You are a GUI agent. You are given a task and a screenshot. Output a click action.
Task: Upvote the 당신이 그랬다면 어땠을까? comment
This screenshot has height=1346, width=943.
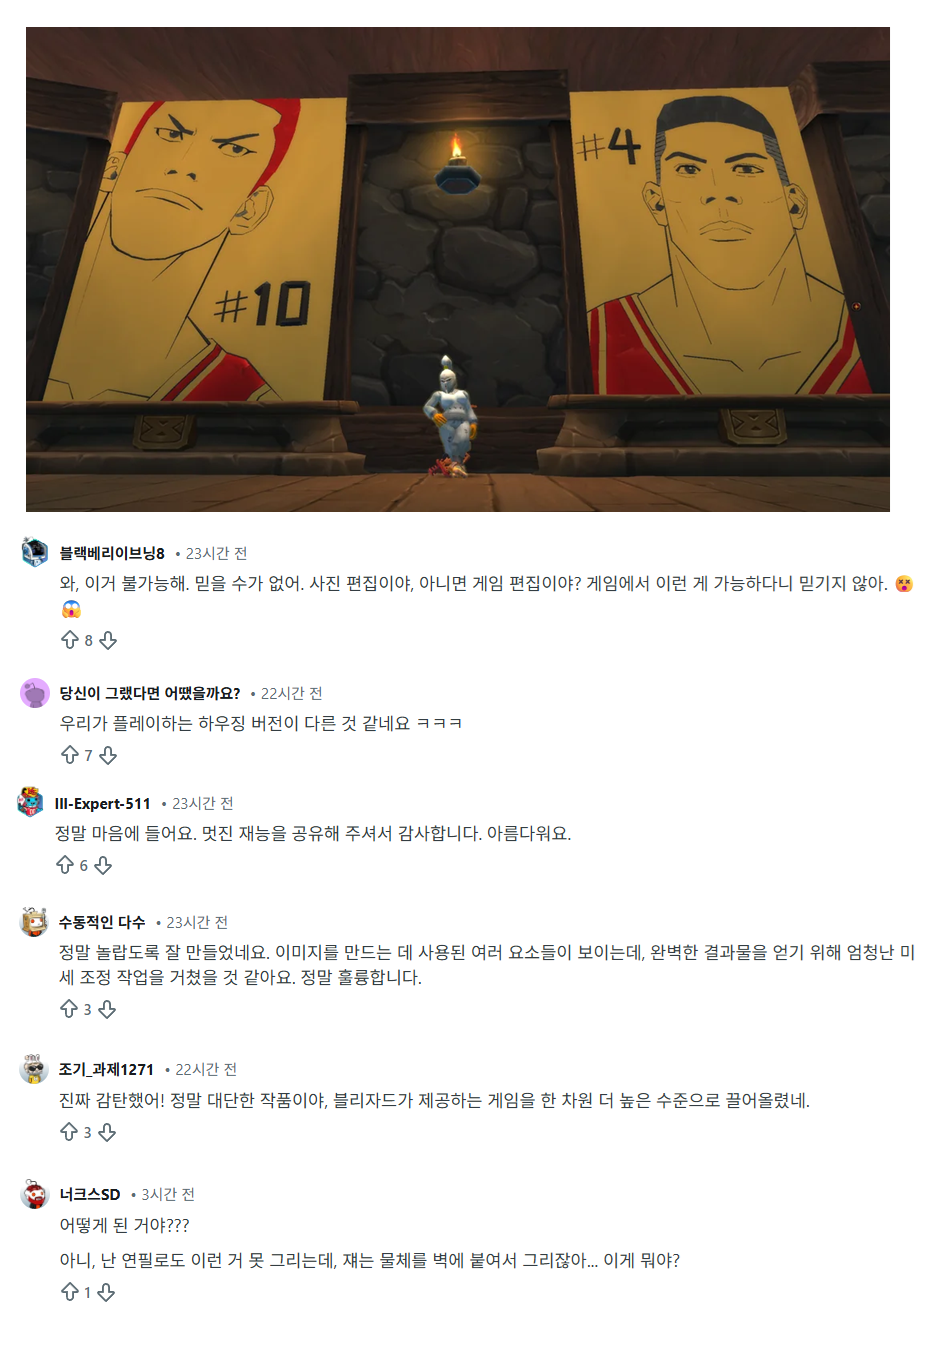click(x=70, y=755)
